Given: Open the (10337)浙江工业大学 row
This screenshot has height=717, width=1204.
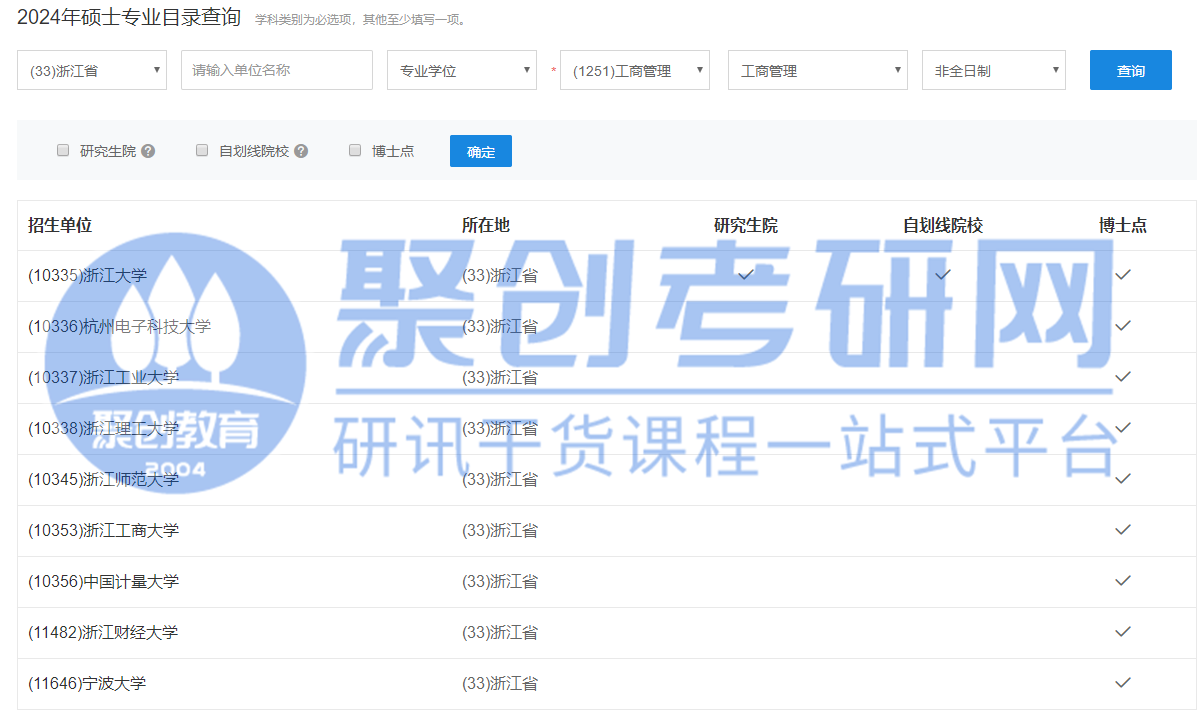Looking at the screenshot, I should 606,377.
